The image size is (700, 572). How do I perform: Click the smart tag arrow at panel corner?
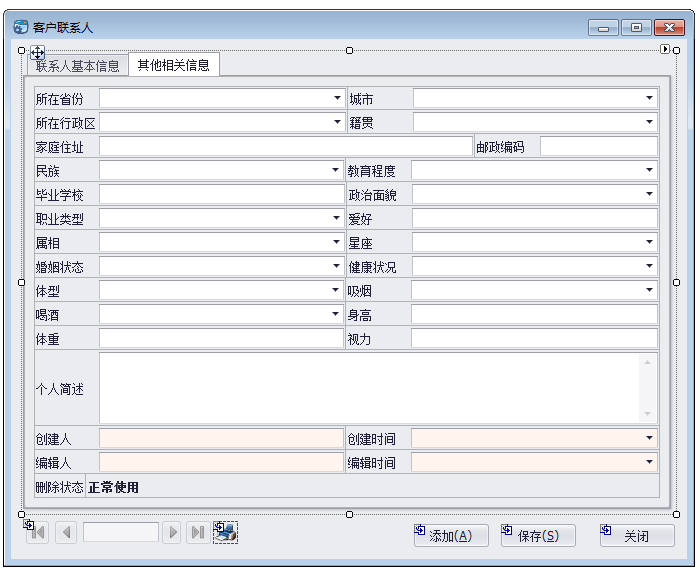point(665,49)
